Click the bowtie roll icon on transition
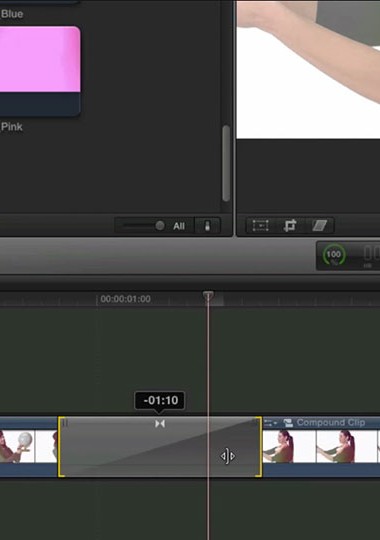The width and height of the screenshot is (380, 540). (160, 424)
